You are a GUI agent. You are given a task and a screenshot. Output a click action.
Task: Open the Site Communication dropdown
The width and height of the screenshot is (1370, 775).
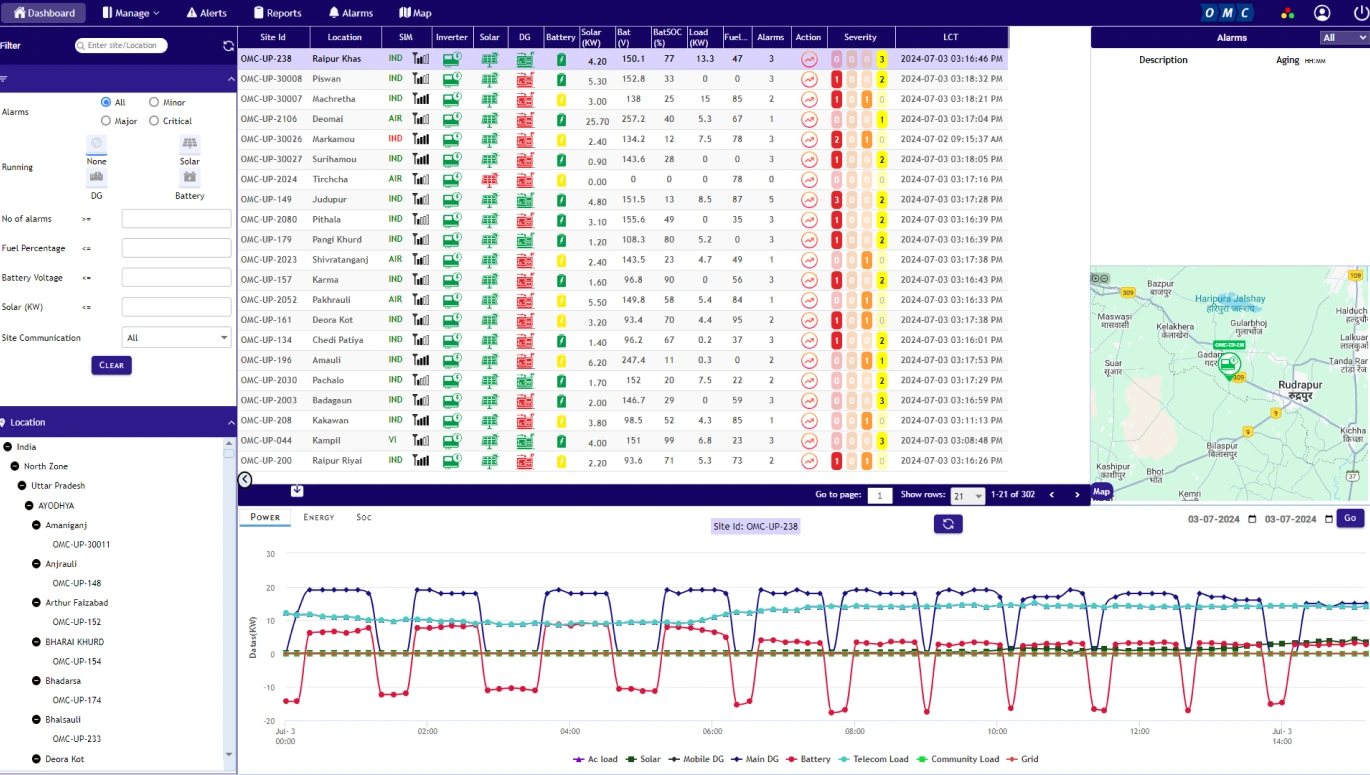point(176,337)
